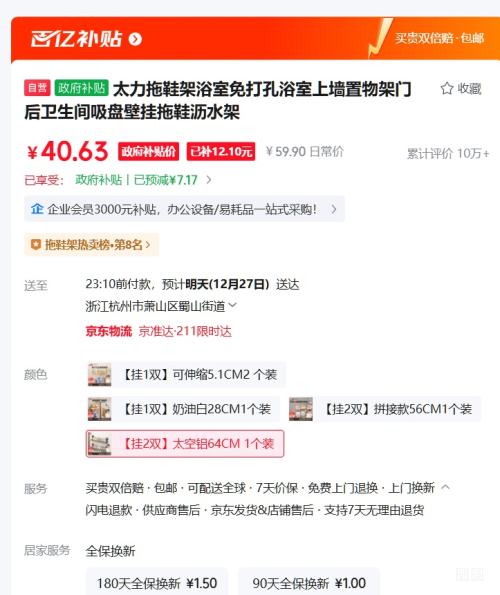Click the 政府补贴 green tag
Viewport: 500px width, 595px height.
pyautogui.click(x=81, y=88)
